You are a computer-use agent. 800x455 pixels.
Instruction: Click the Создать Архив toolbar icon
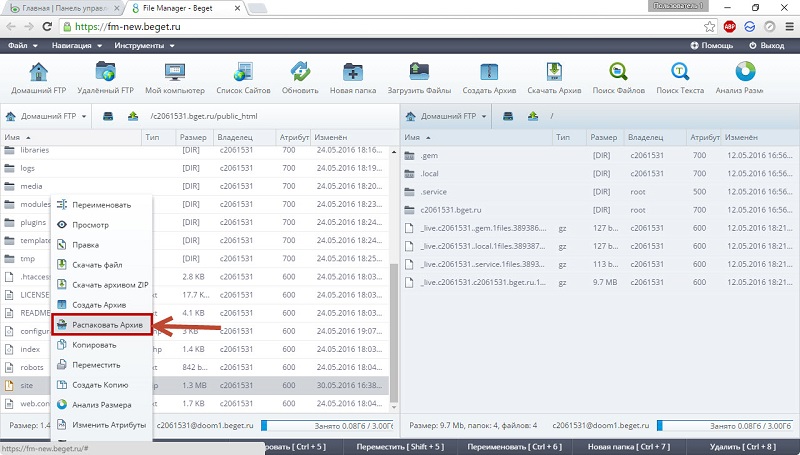489,78
